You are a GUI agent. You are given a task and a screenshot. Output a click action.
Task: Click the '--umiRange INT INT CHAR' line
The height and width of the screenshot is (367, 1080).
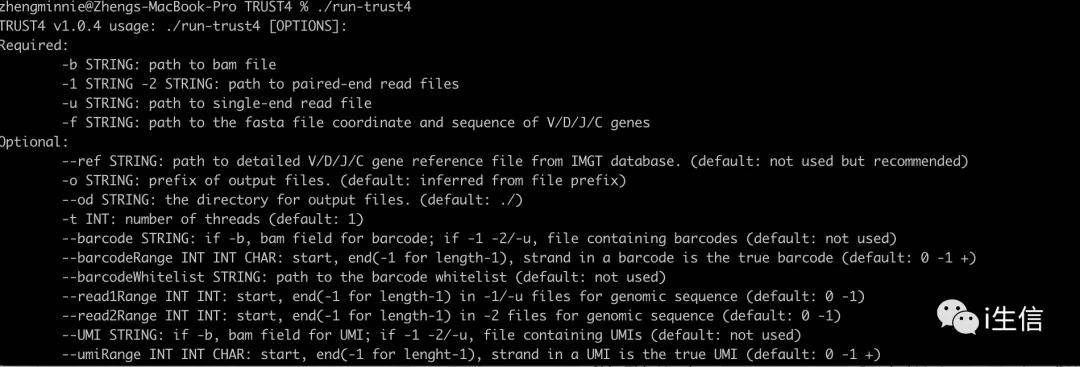tap(471, 355)
